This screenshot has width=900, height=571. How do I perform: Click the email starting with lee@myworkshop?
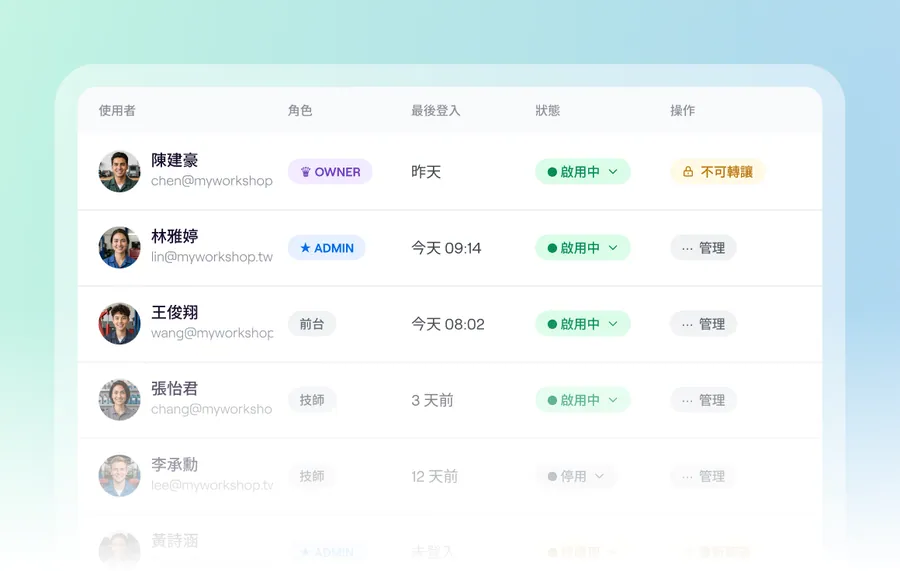tap(212, 485)
